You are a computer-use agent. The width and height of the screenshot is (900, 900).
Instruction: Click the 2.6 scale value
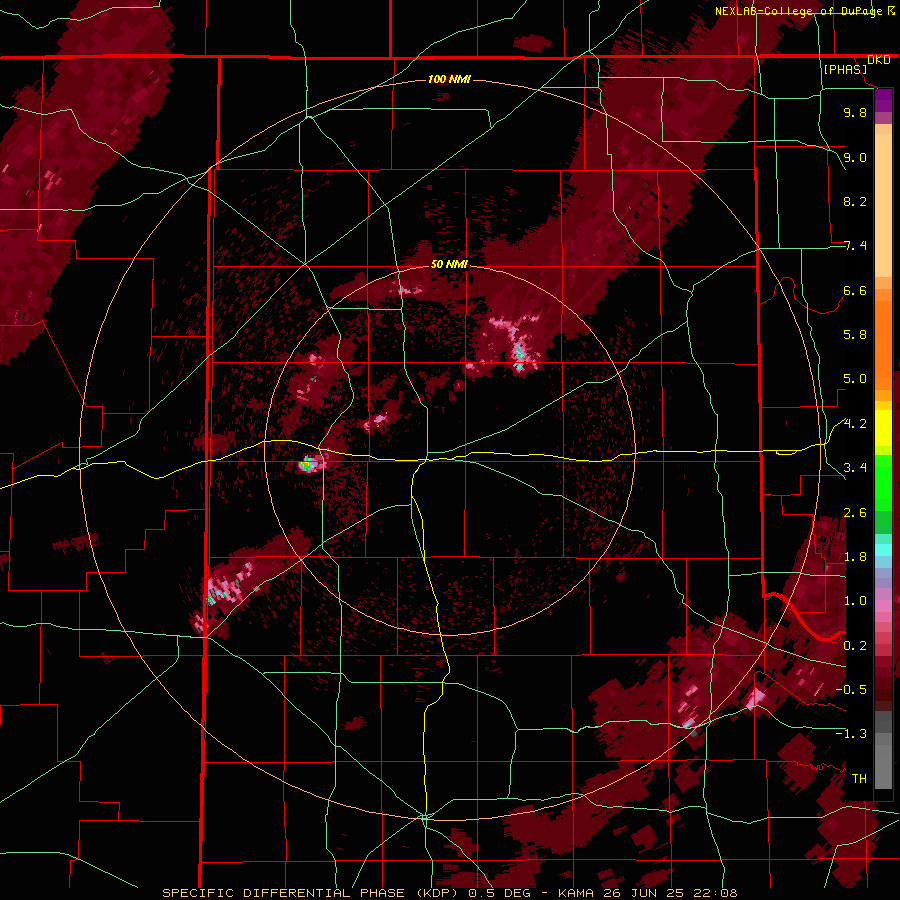point(855,513)
